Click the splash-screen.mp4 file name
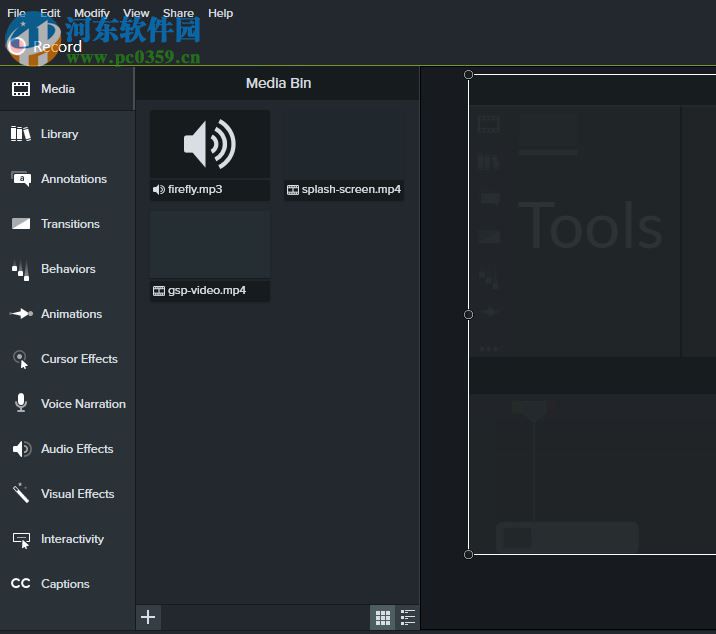This screenshot has height=634, width=716. coord(351,189)
